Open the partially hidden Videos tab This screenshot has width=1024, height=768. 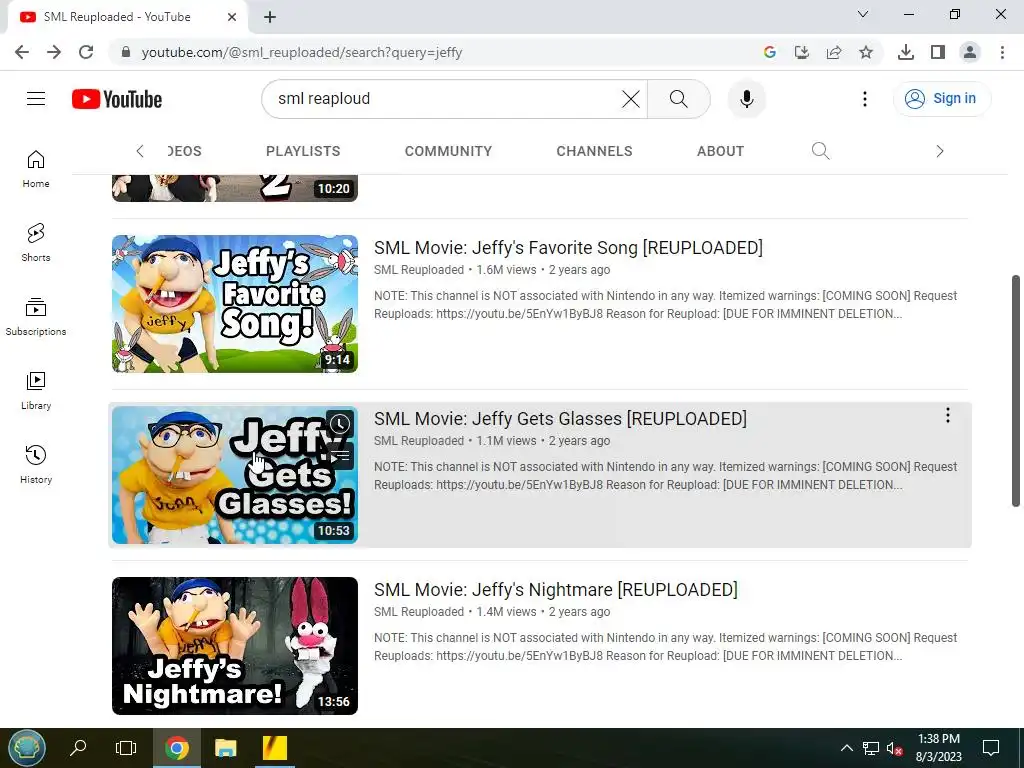185,151
